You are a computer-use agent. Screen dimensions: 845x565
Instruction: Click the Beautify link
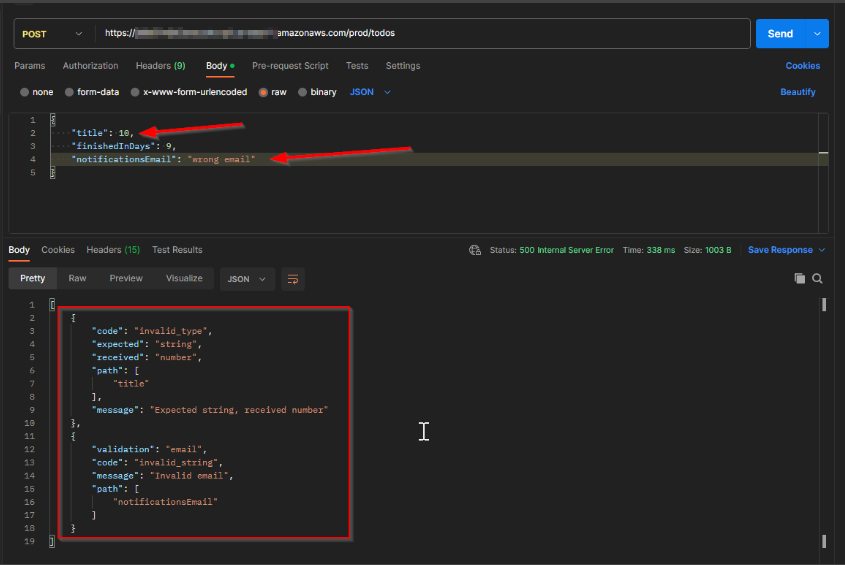tap(797, 92)
